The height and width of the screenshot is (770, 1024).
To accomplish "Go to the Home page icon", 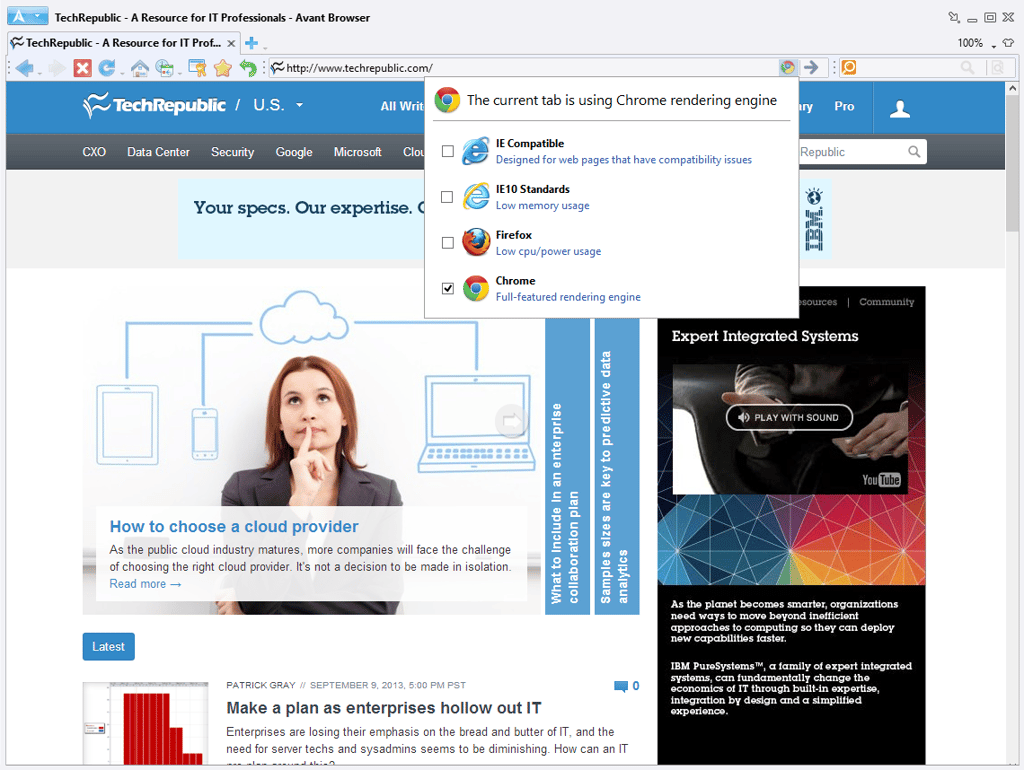I will pos(140,68).
